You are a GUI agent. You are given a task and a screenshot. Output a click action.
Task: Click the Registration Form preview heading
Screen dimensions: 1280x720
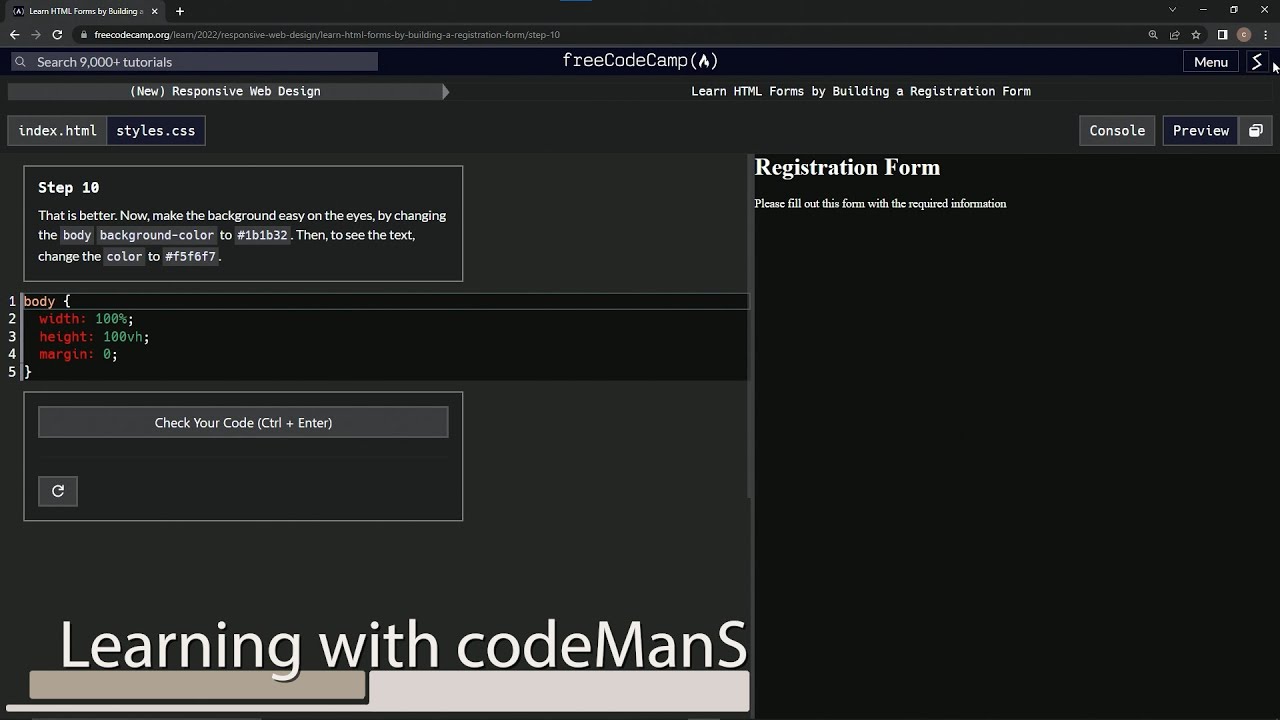847,167
